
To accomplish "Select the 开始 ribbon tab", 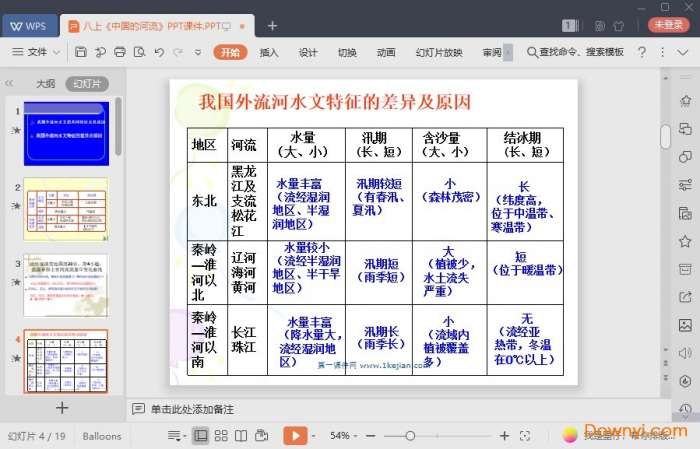I will point(230,52).
